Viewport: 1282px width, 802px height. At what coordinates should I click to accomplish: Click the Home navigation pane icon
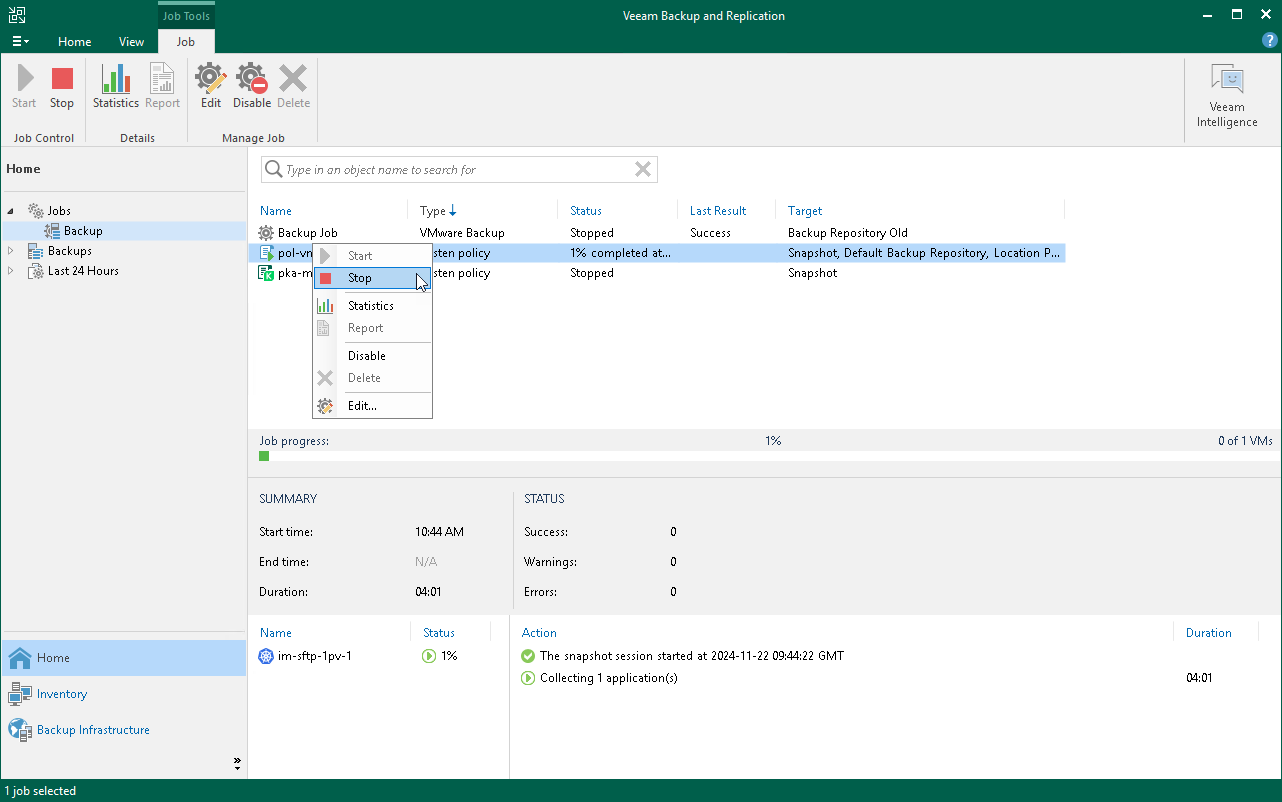tap(20, 658)
